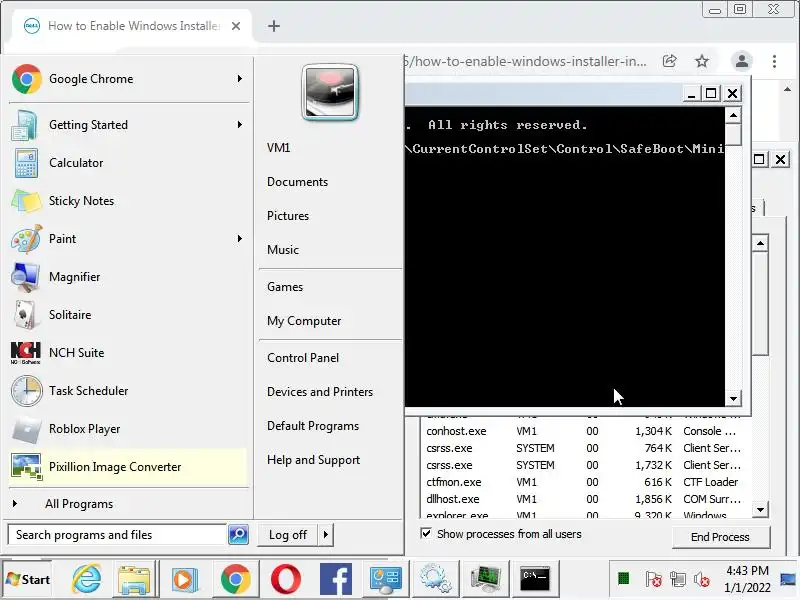Click the search magnifier button
Viewport: 800px width, 600px height.
238,535
